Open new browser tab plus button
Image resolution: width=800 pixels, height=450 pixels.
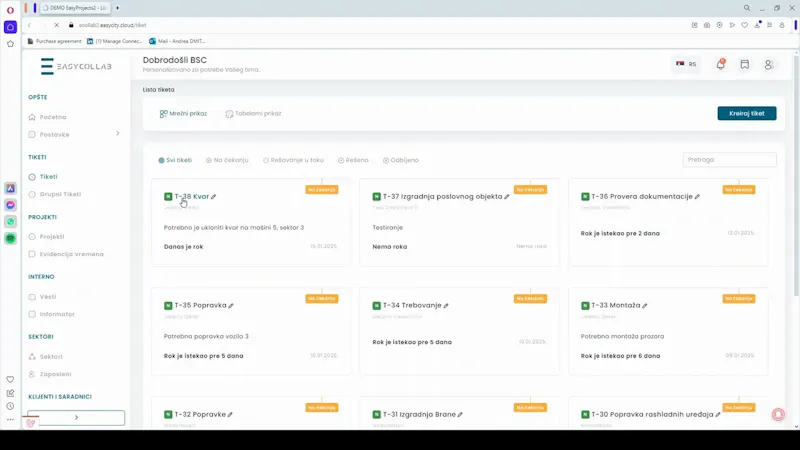tap(117, 8)
